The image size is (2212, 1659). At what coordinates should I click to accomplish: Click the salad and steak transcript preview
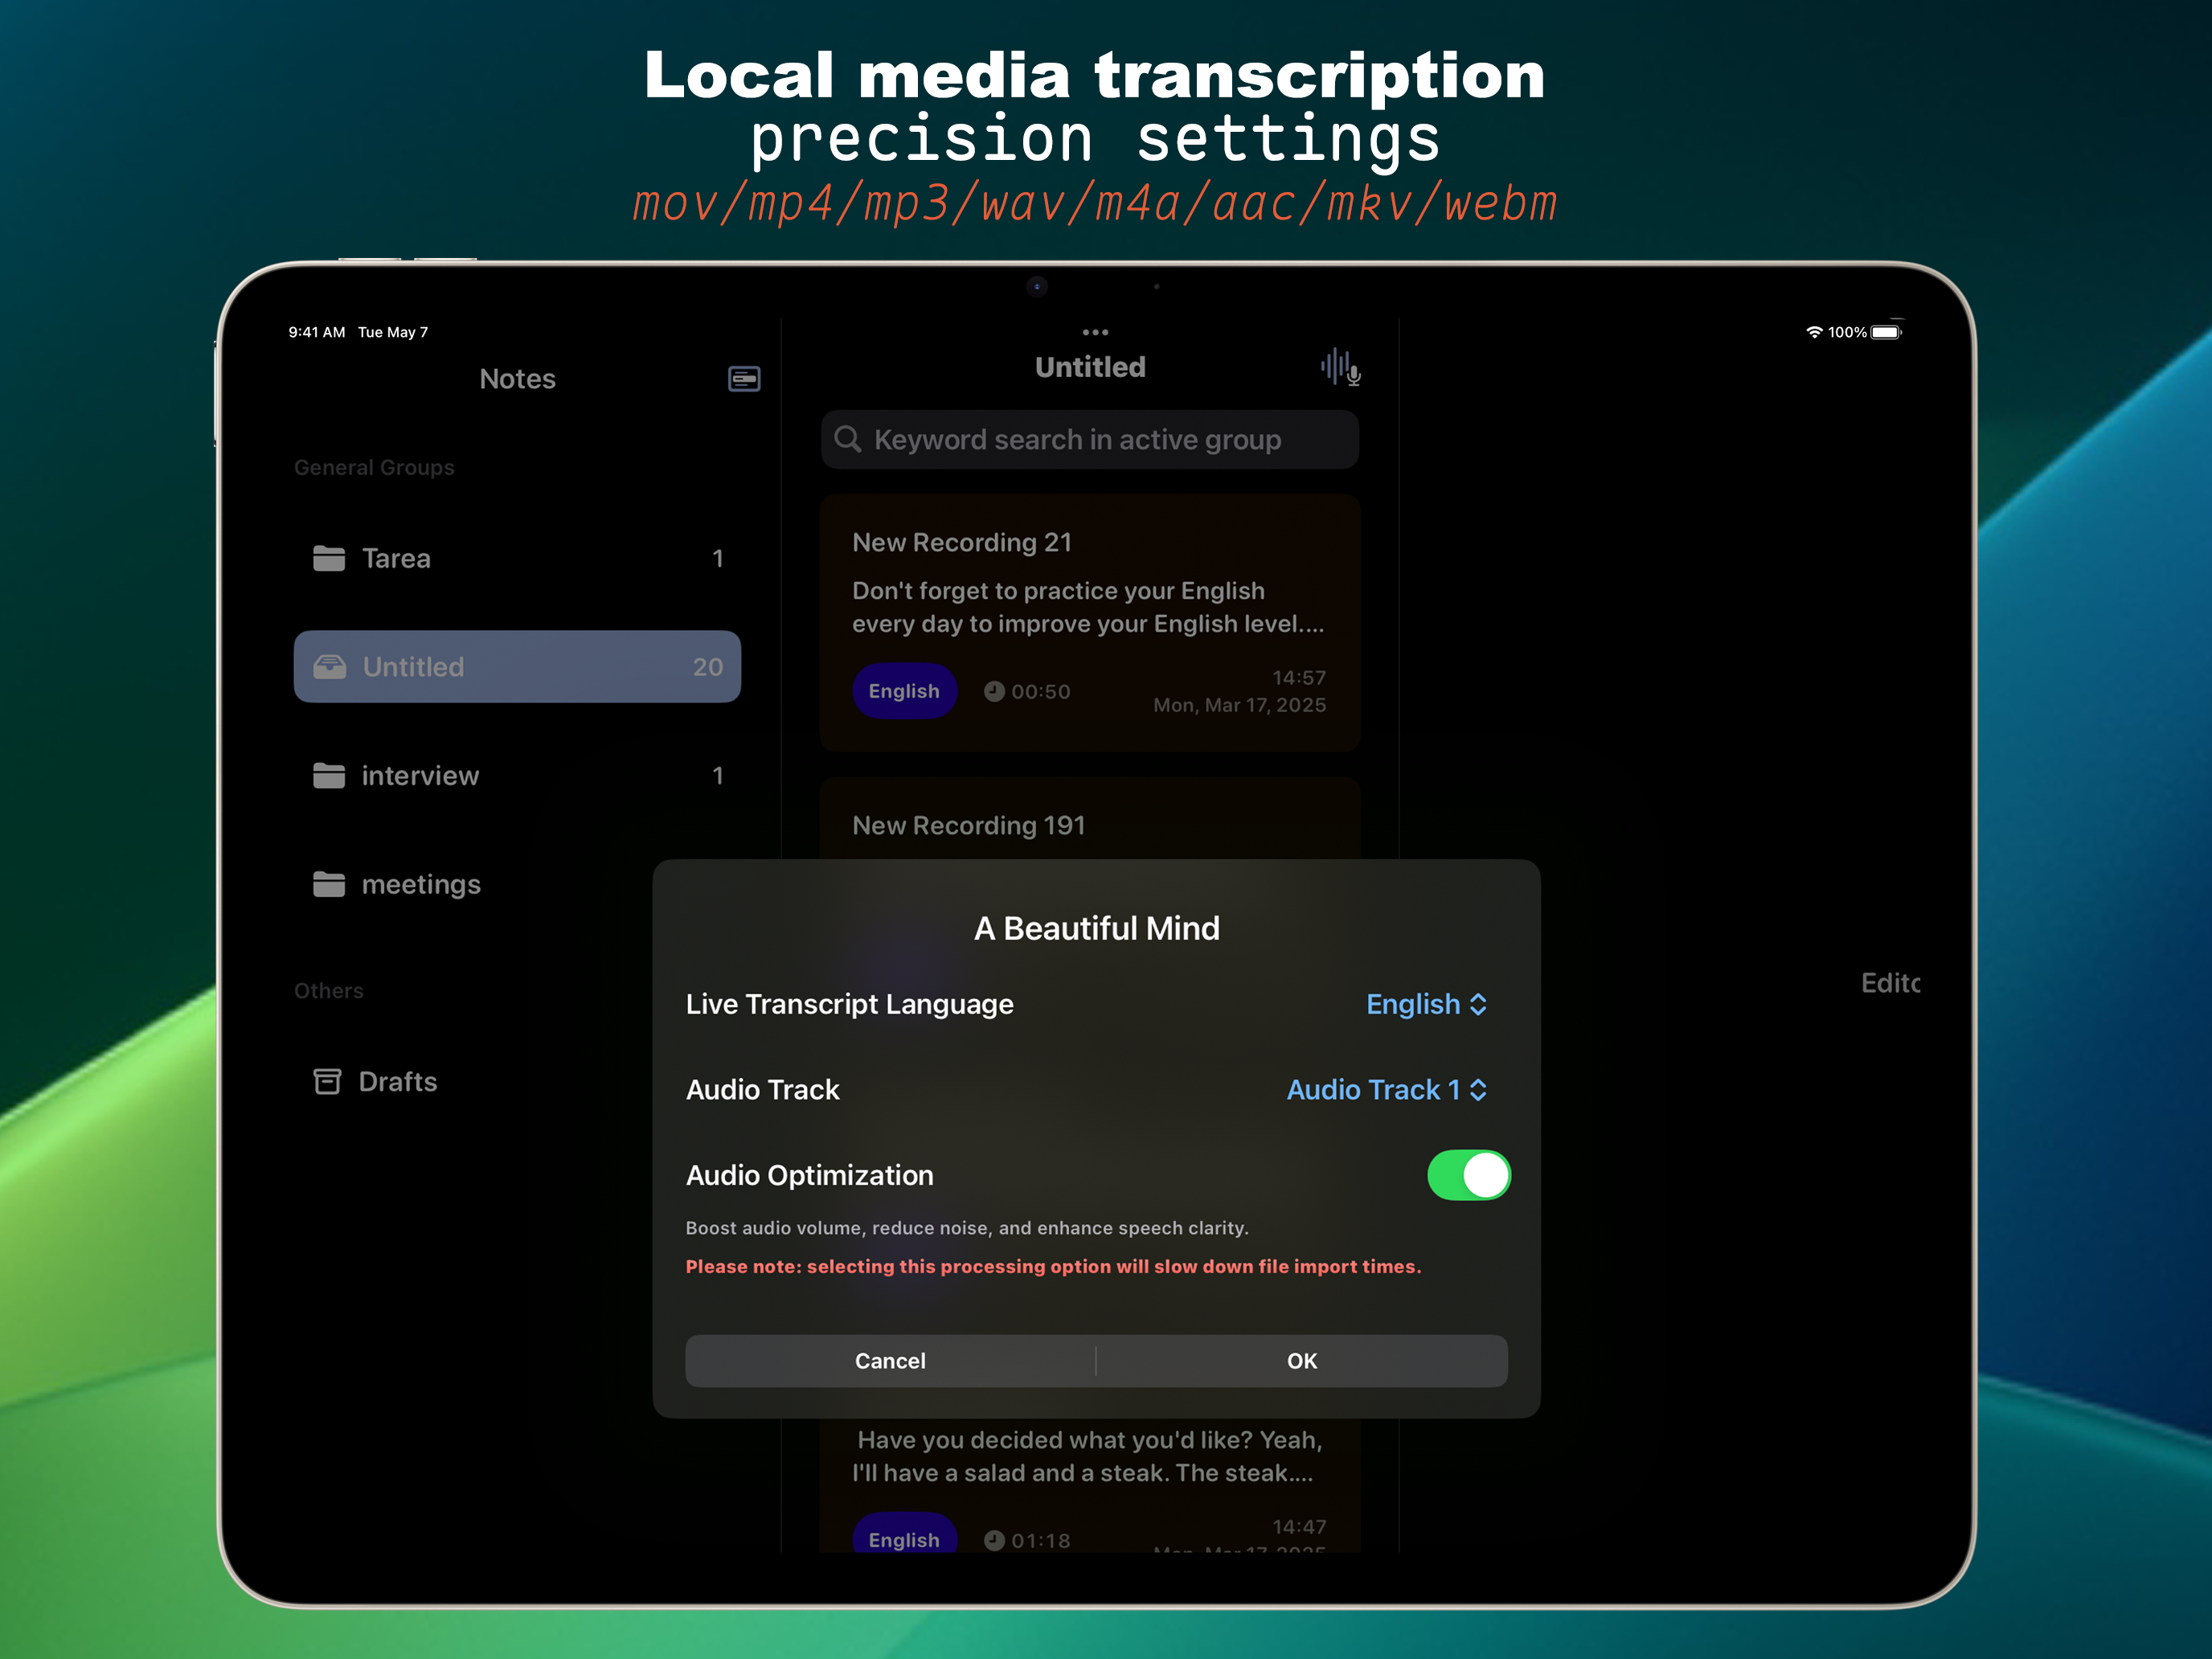1087,1456
